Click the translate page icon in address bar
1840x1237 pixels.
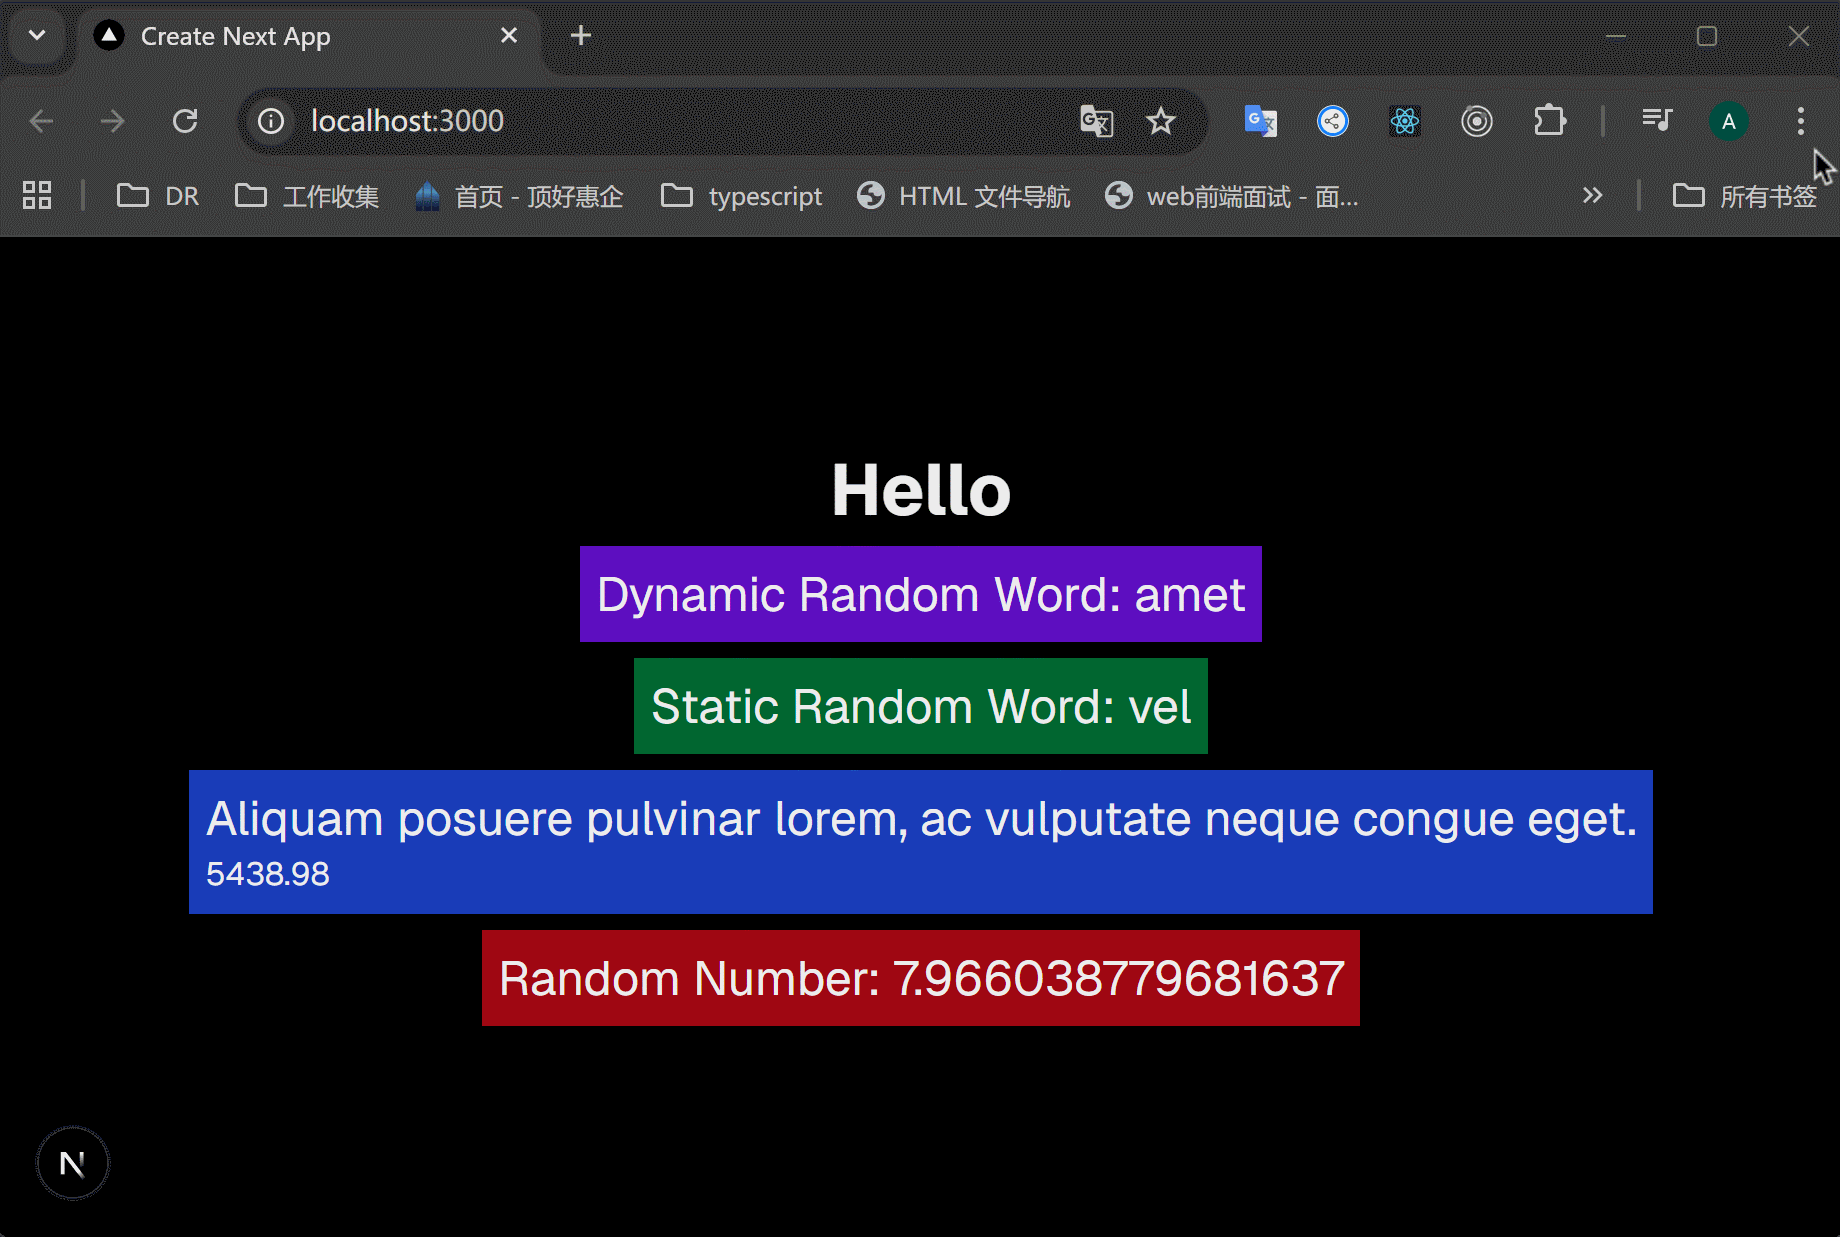click(x=1096, y=121)
